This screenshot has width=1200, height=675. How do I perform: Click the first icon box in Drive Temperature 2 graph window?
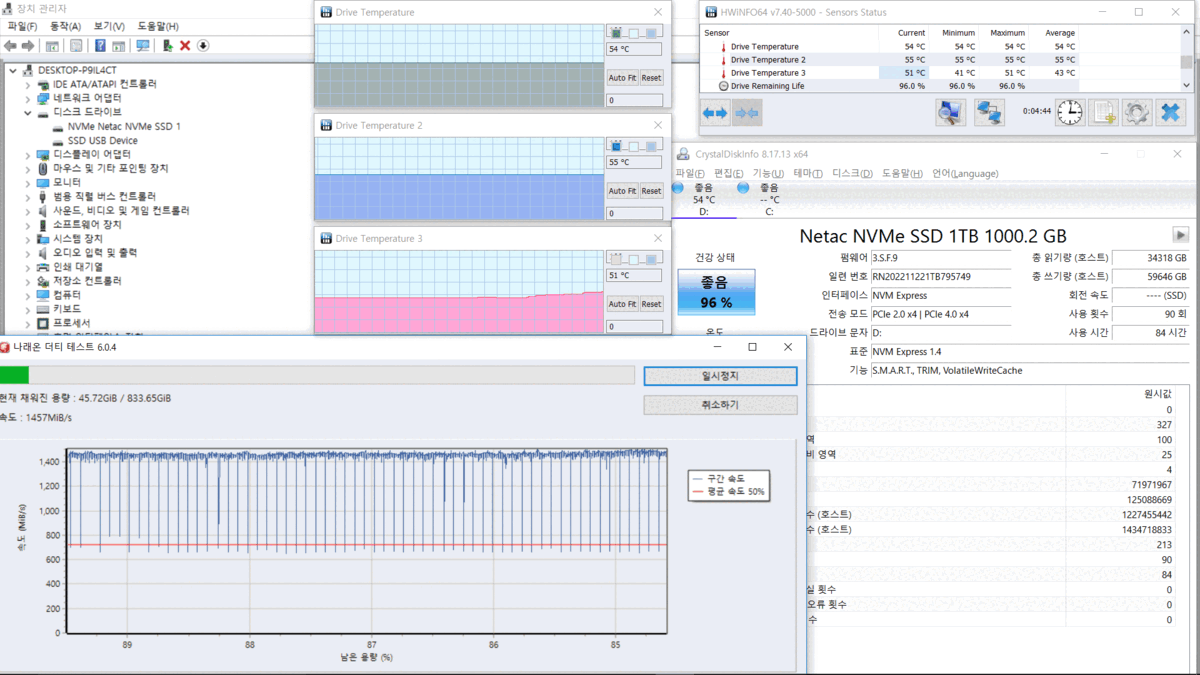[617, 146]
